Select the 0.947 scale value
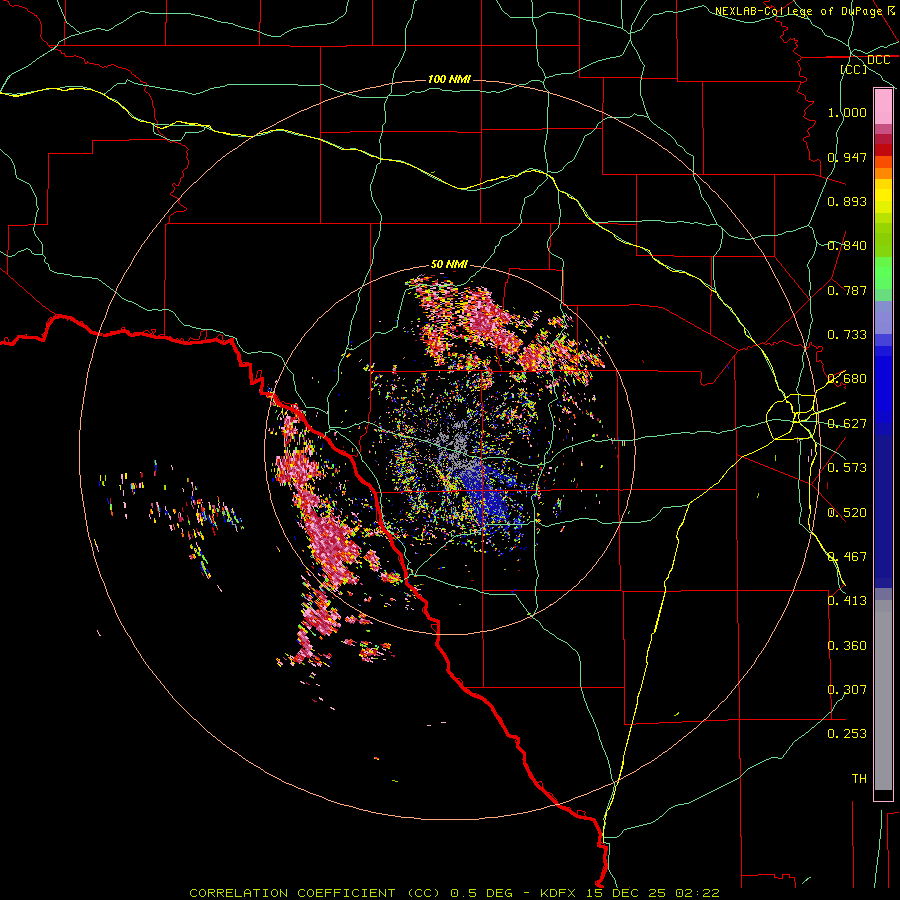The width and height of the screenshot is (900, 900). point(847,157)
